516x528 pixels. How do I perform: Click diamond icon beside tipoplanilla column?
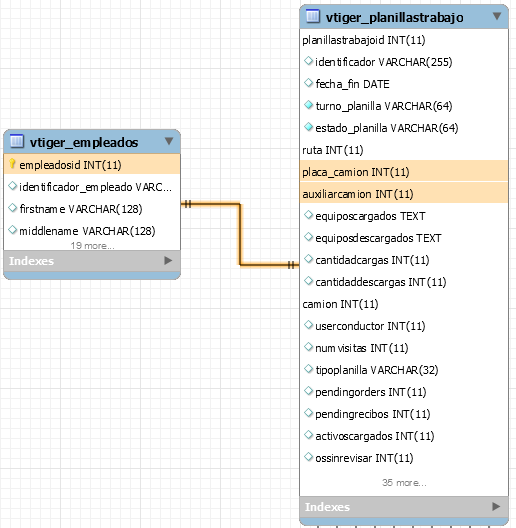tap(308, 369)
